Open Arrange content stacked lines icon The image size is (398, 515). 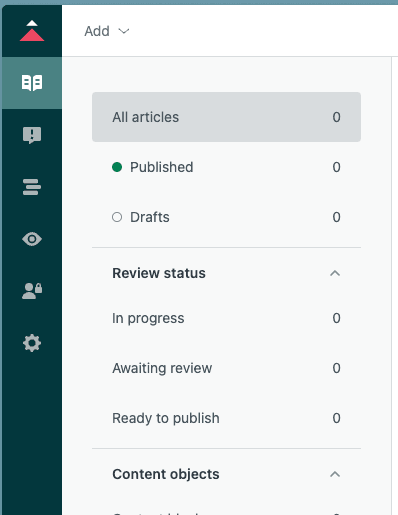(32, 187)
